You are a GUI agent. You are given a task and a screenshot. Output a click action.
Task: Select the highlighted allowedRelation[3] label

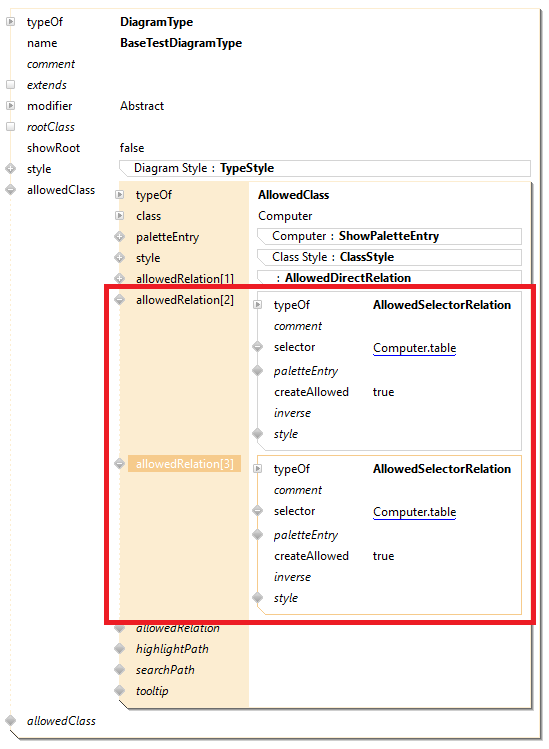[x=184, y=463]
